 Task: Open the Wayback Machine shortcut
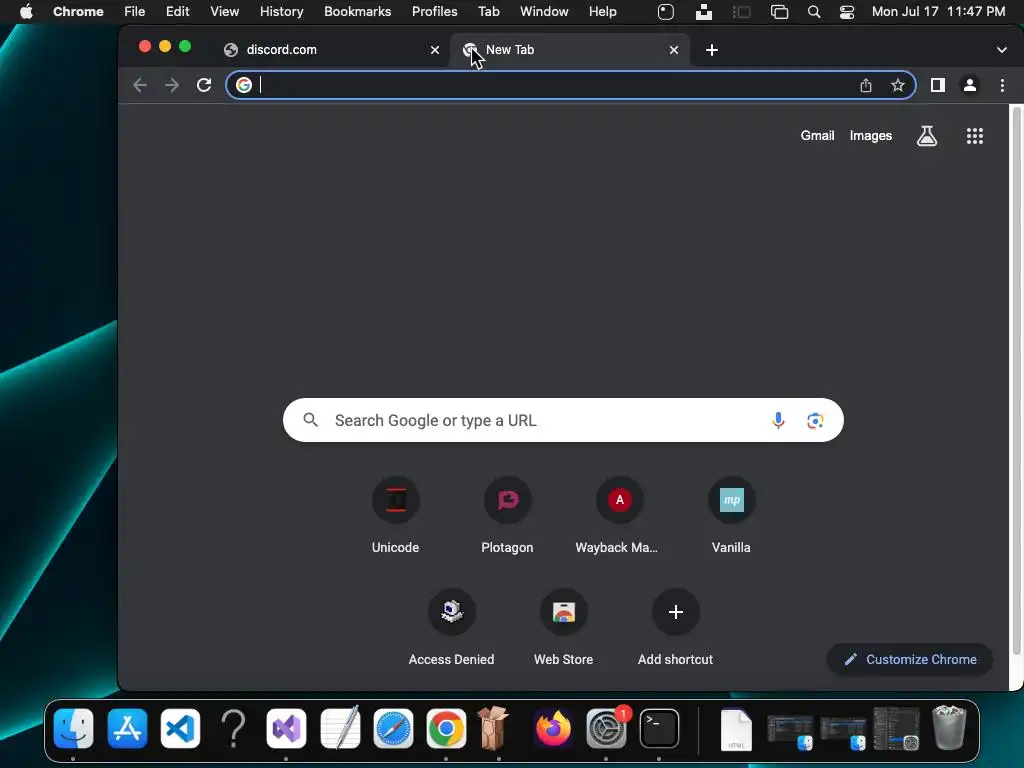point(619,516)
